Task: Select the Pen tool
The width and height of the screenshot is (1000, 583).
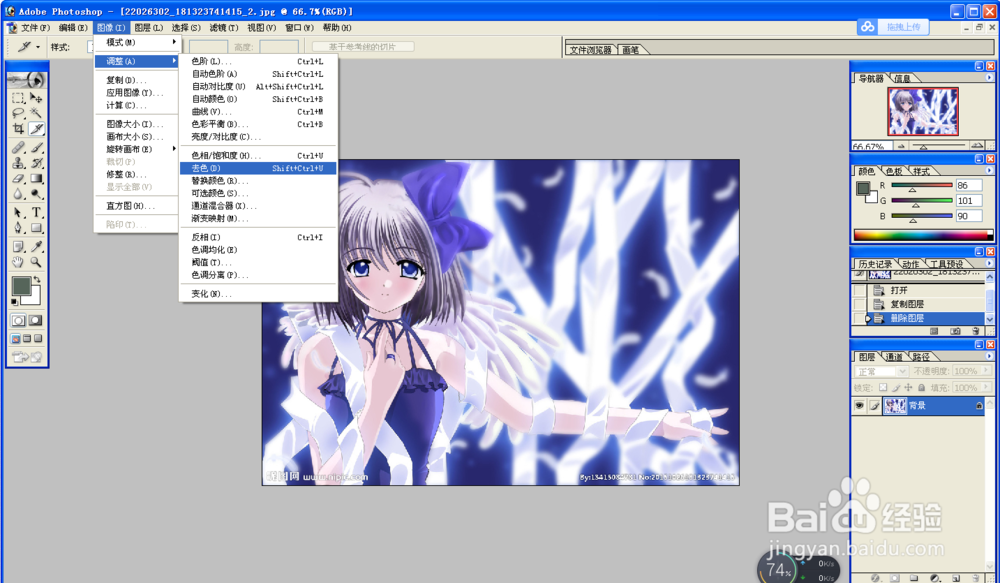Action: pyautogui.click(x=18, y=228)
